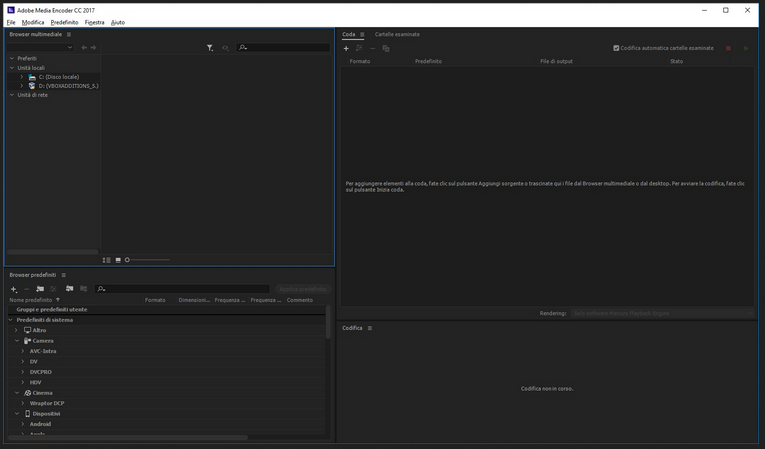The height and width of the screenshot is (449, 765).
Task: Expand the DVCPRO preset folder
Action: click(22, 372)
